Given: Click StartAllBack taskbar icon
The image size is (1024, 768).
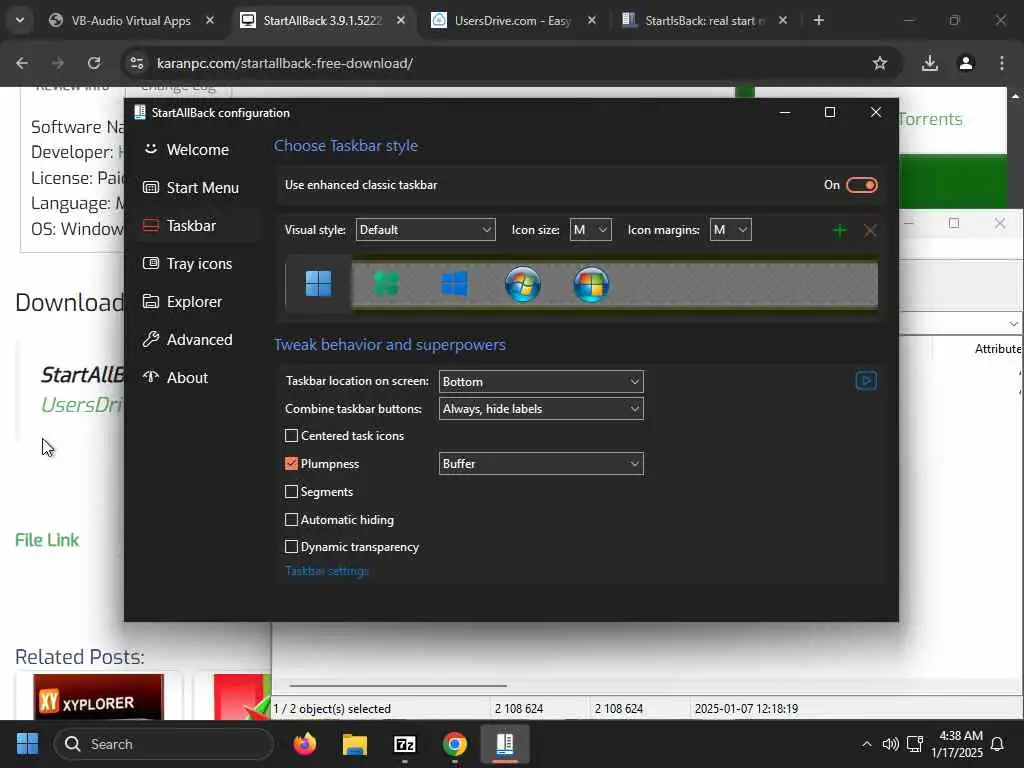Looking at the screenshot, I should [x=505, y=744].
